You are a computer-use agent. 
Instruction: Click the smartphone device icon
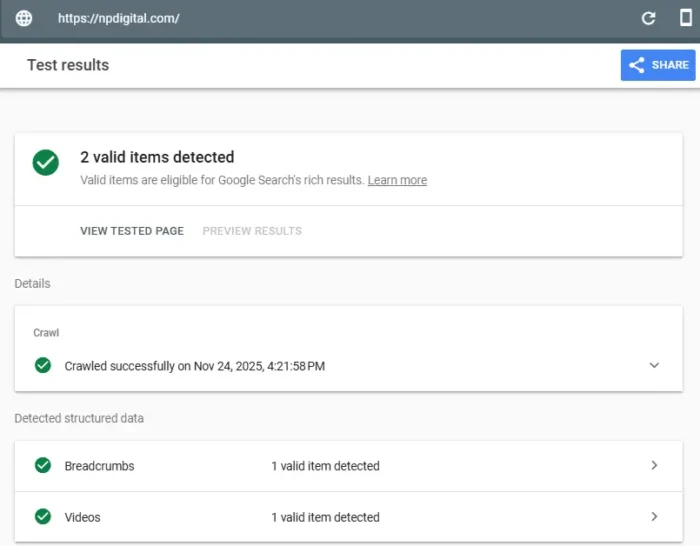(x=686, y=18)
